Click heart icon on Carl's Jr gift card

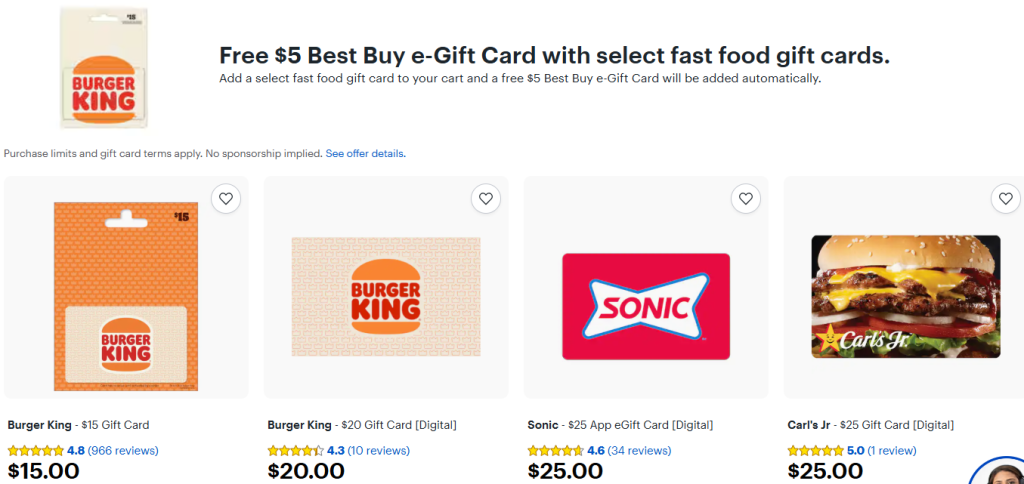[1005, 199]
